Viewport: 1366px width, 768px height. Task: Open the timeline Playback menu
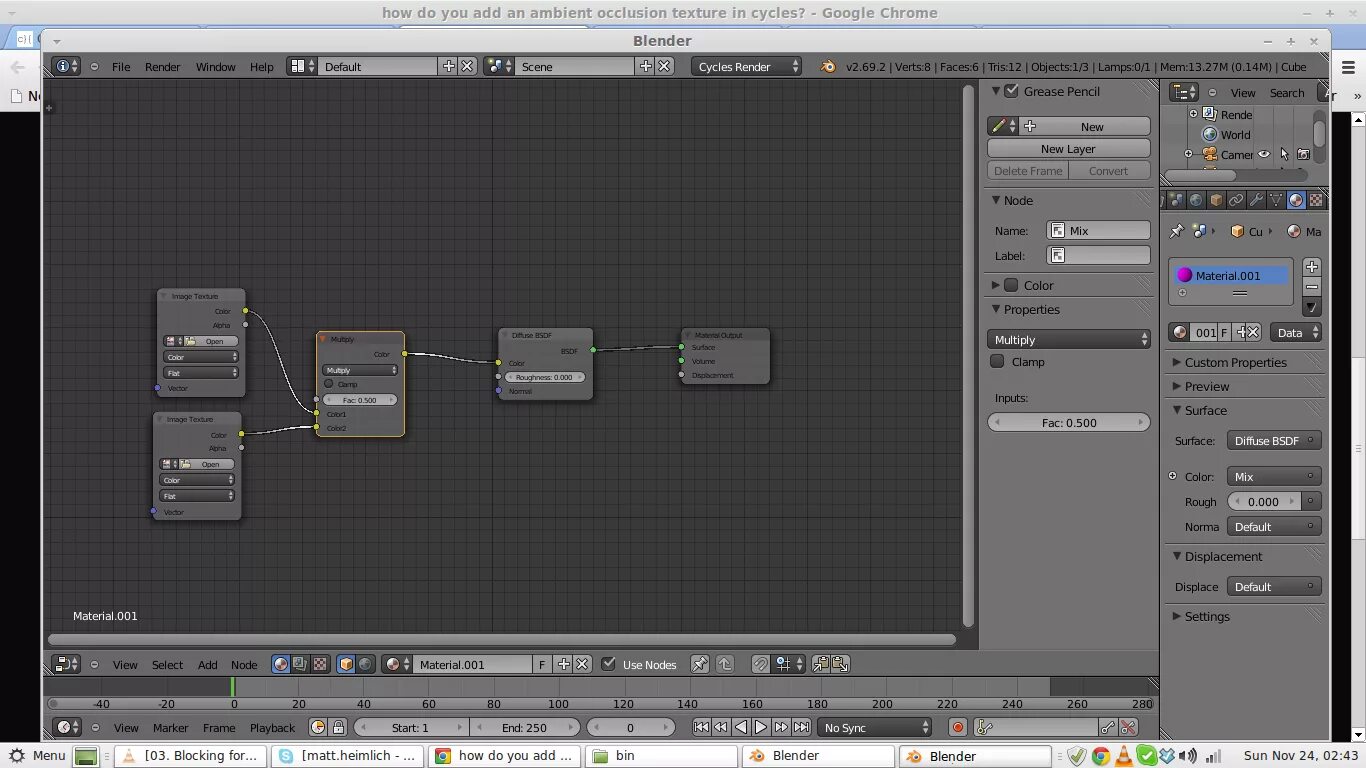tap(272, 727)
